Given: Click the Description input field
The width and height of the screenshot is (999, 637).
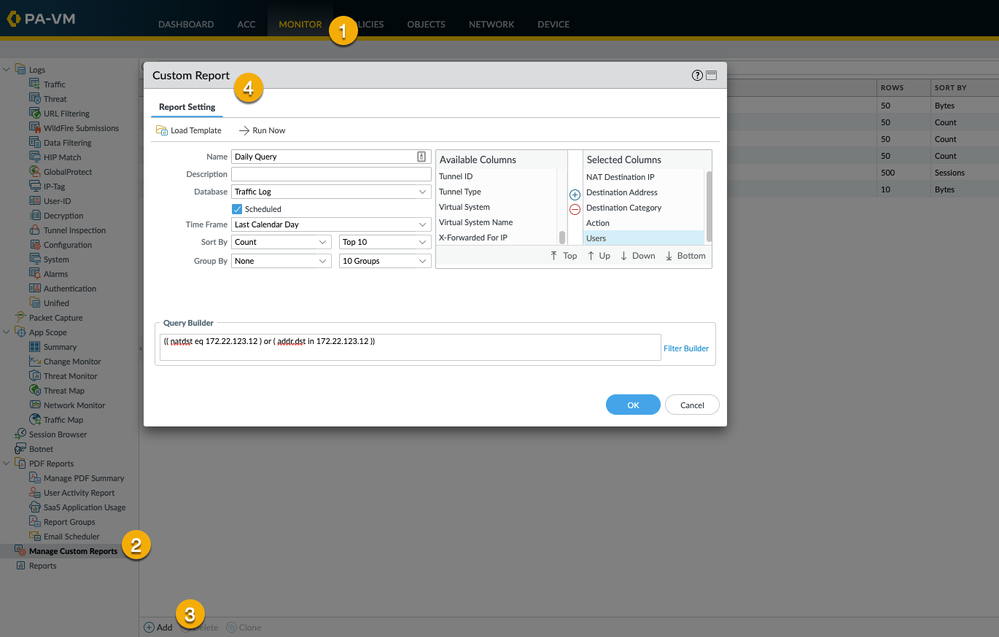Looking at the screenshot, I should pos(331,175).
